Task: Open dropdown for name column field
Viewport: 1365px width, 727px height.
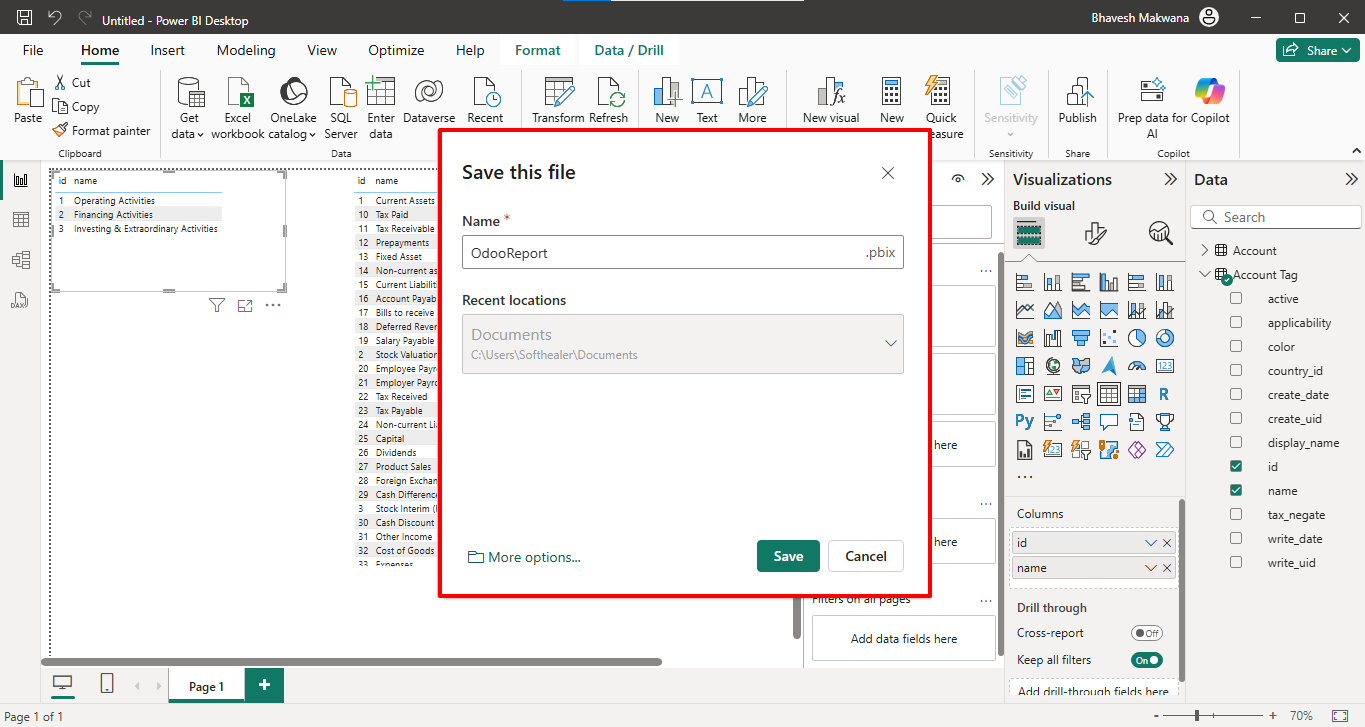Action: click(1150, 568)
